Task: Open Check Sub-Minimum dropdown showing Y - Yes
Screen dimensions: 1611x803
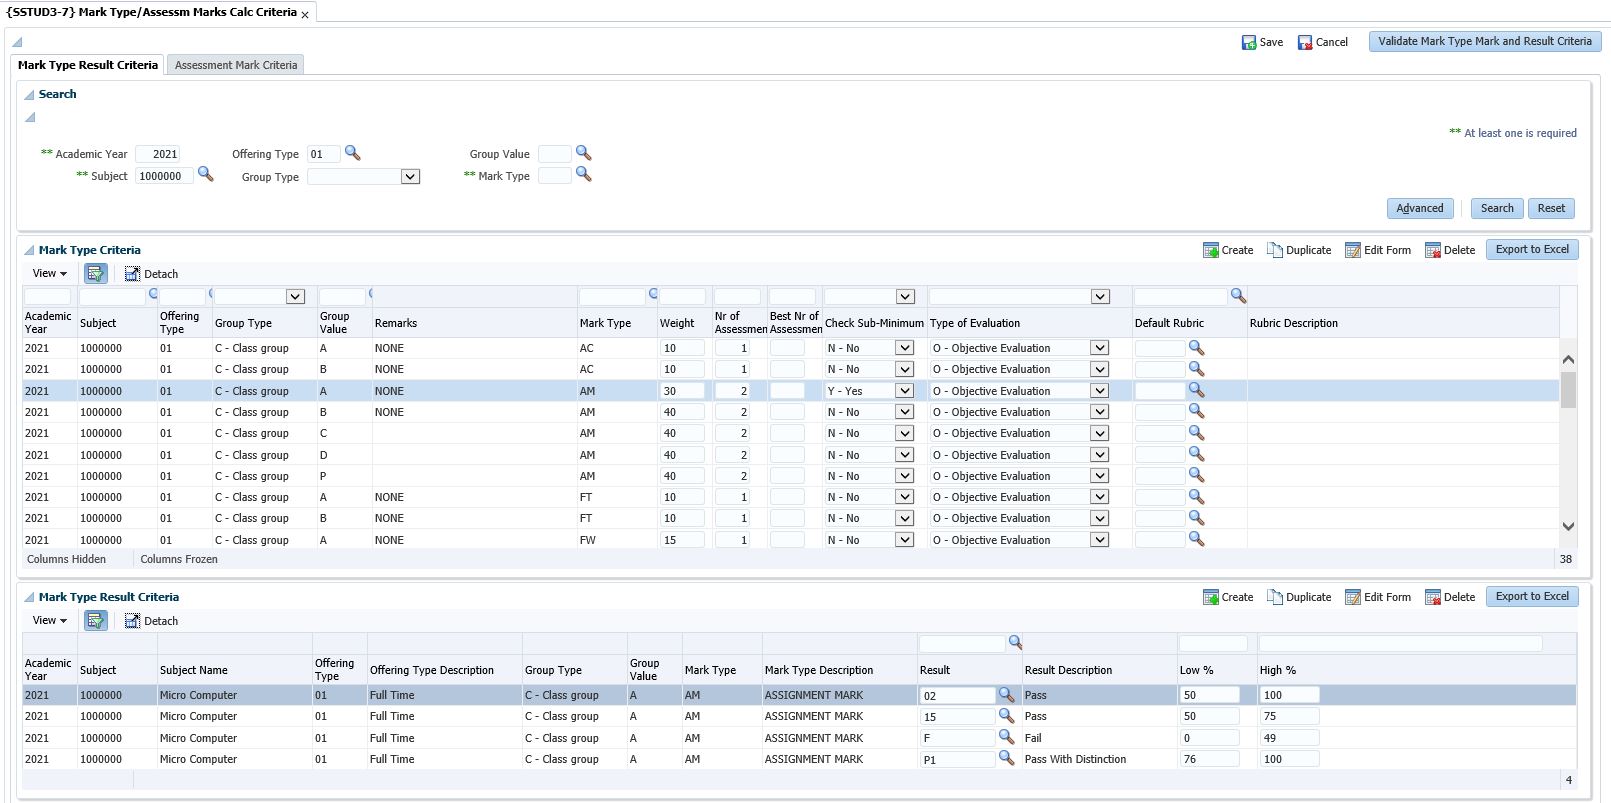Action: (904, 391)
